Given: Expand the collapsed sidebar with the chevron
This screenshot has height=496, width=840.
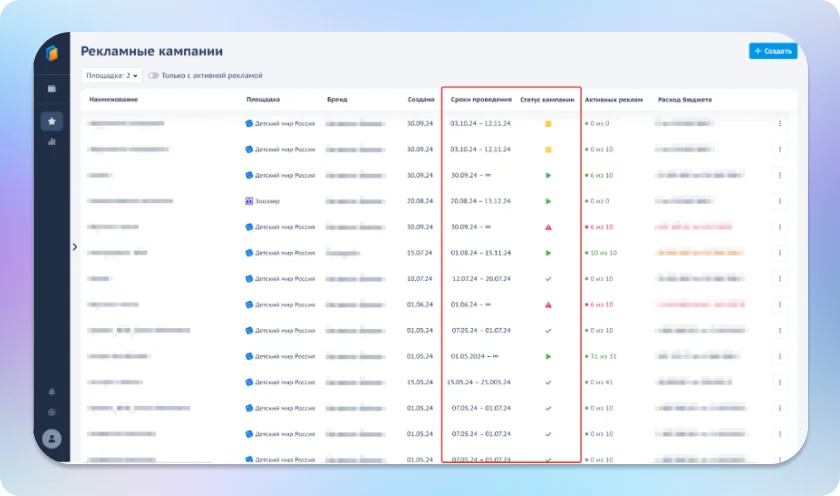Looking at the screenshot, I should (75, 246).
